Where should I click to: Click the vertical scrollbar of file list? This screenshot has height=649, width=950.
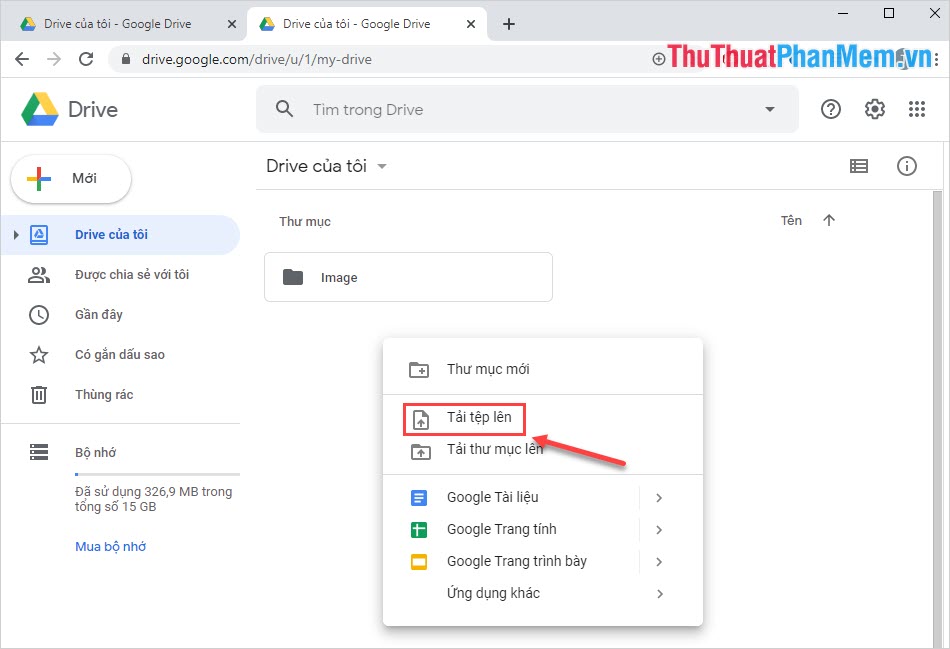coord(937,418)
